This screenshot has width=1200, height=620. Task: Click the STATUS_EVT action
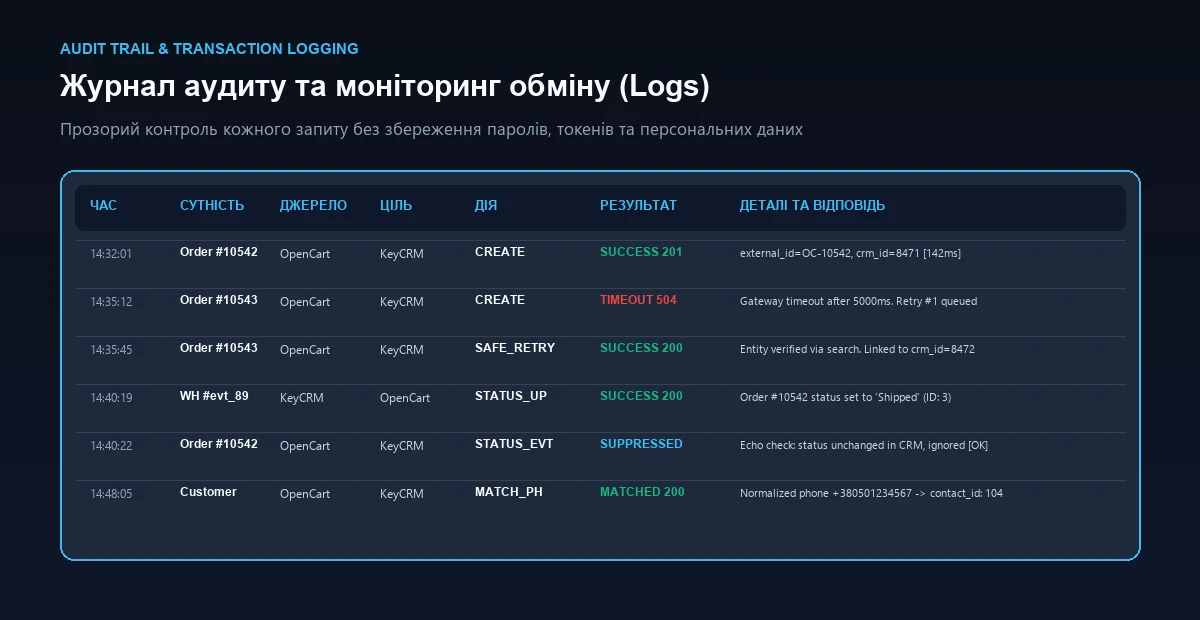514,444
